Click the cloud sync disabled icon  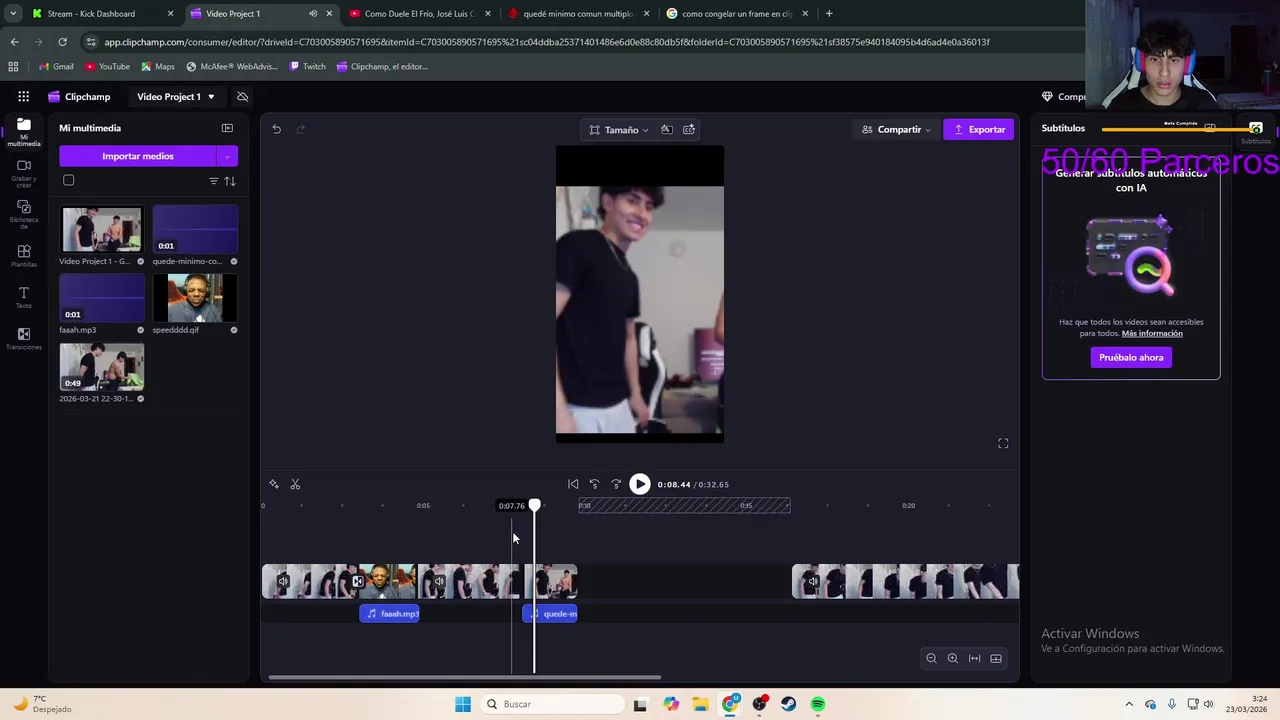click(242, 97)
